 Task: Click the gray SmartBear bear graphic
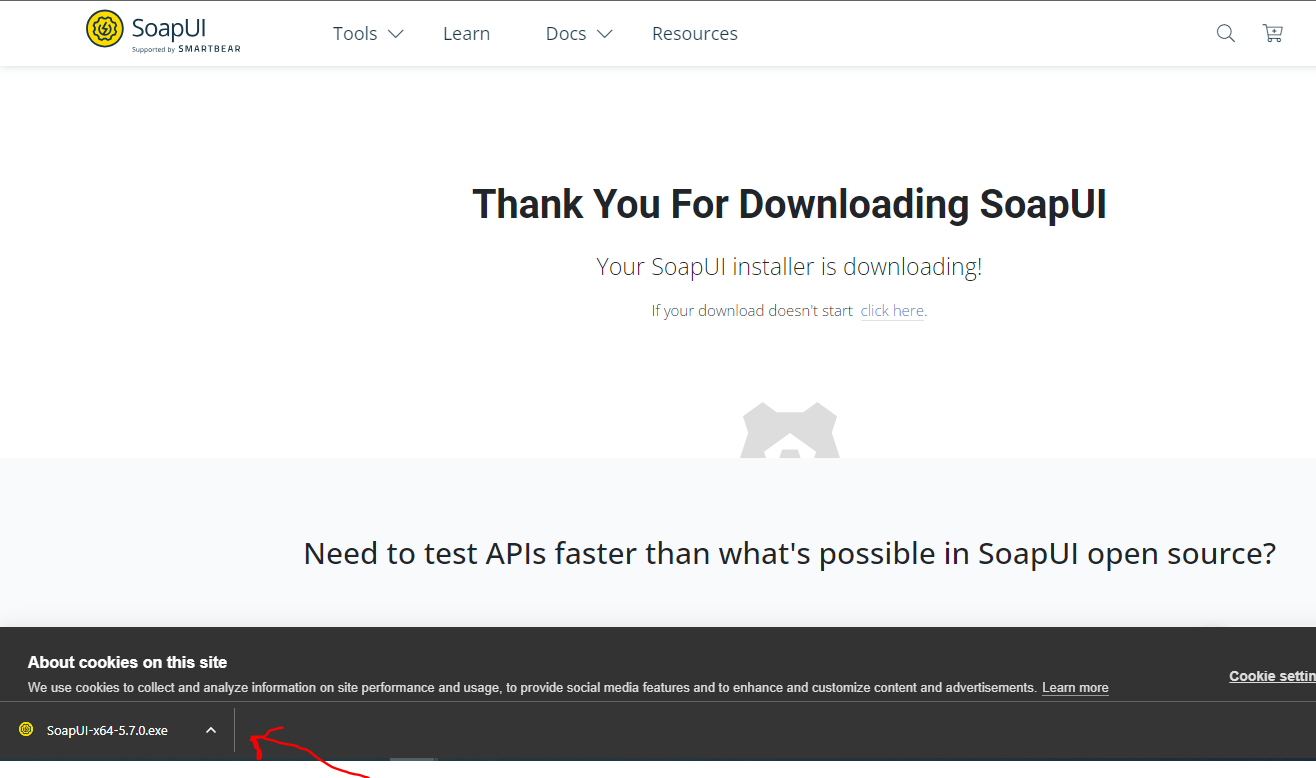[x=790, y=431]
